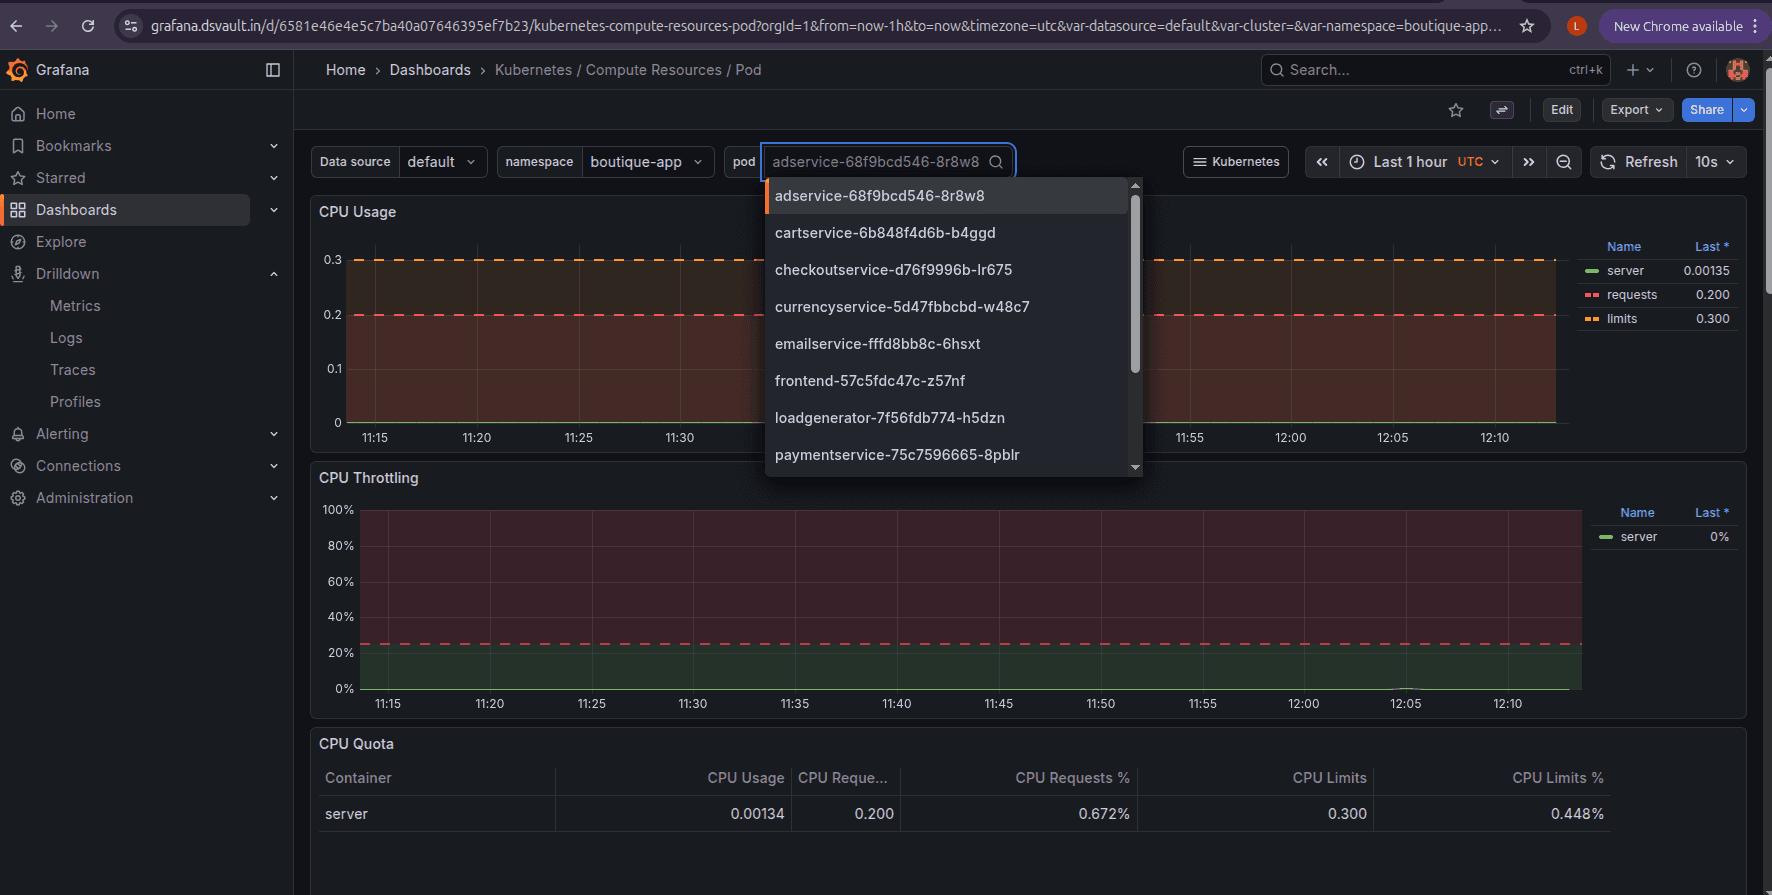This screenshot has width=1772, height=895.
Task: Select pod adservice-68f9bcd546-8r8w8
Action: pos(946,196)
